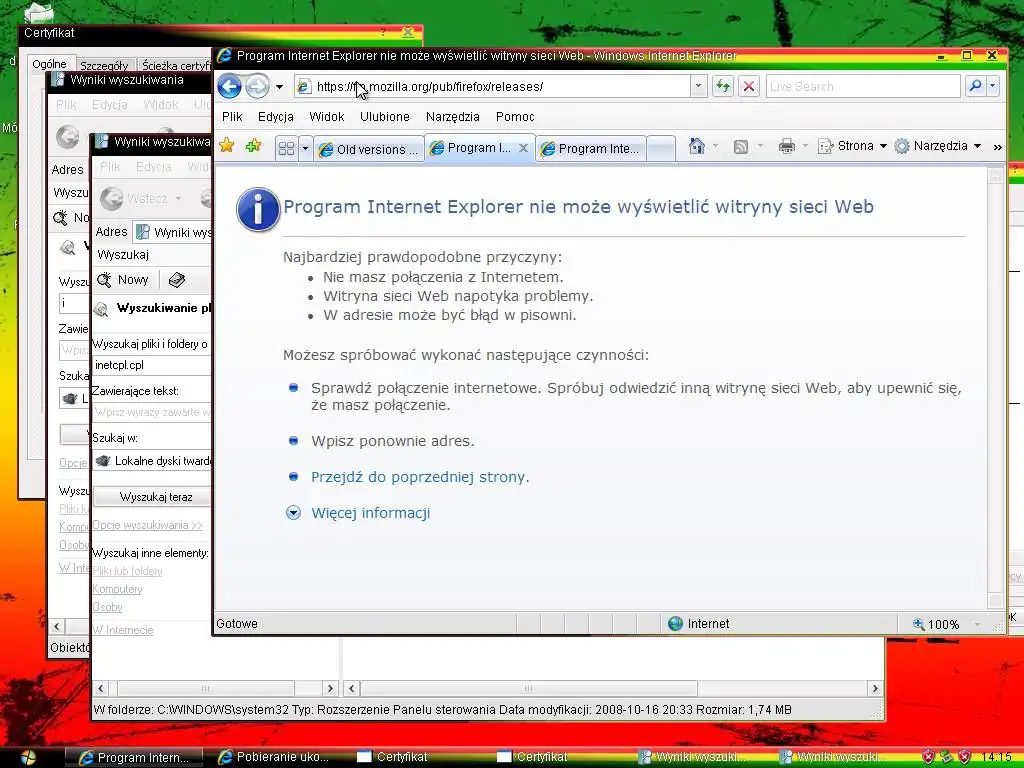Switch to the Old versions tab
Viewport: 1024px width, 768px height.
click(369, 149)
